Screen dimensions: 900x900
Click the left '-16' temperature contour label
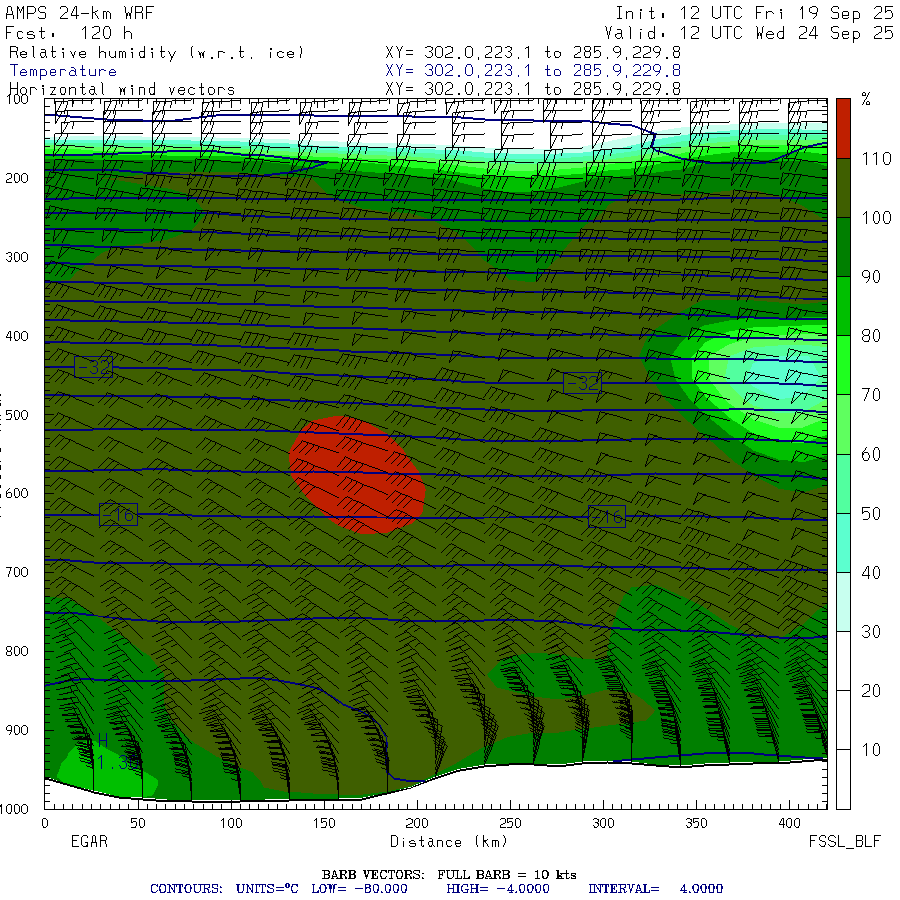tap(118, 514)
